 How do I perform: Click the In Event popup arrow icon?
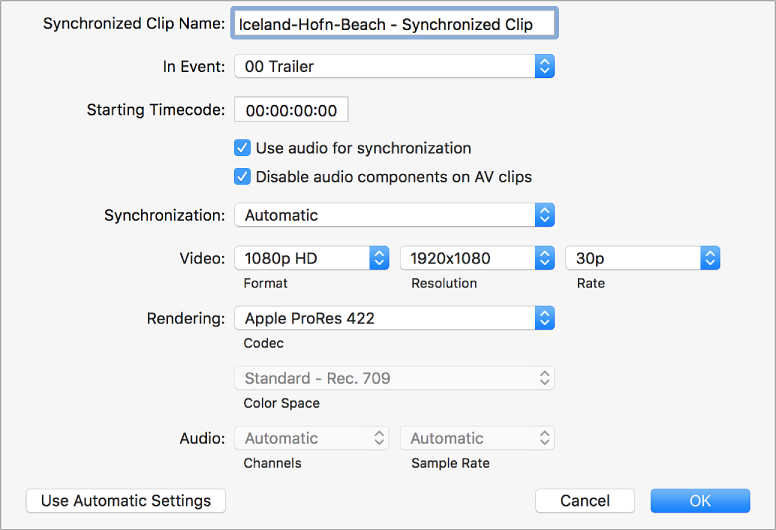[544, 66]
